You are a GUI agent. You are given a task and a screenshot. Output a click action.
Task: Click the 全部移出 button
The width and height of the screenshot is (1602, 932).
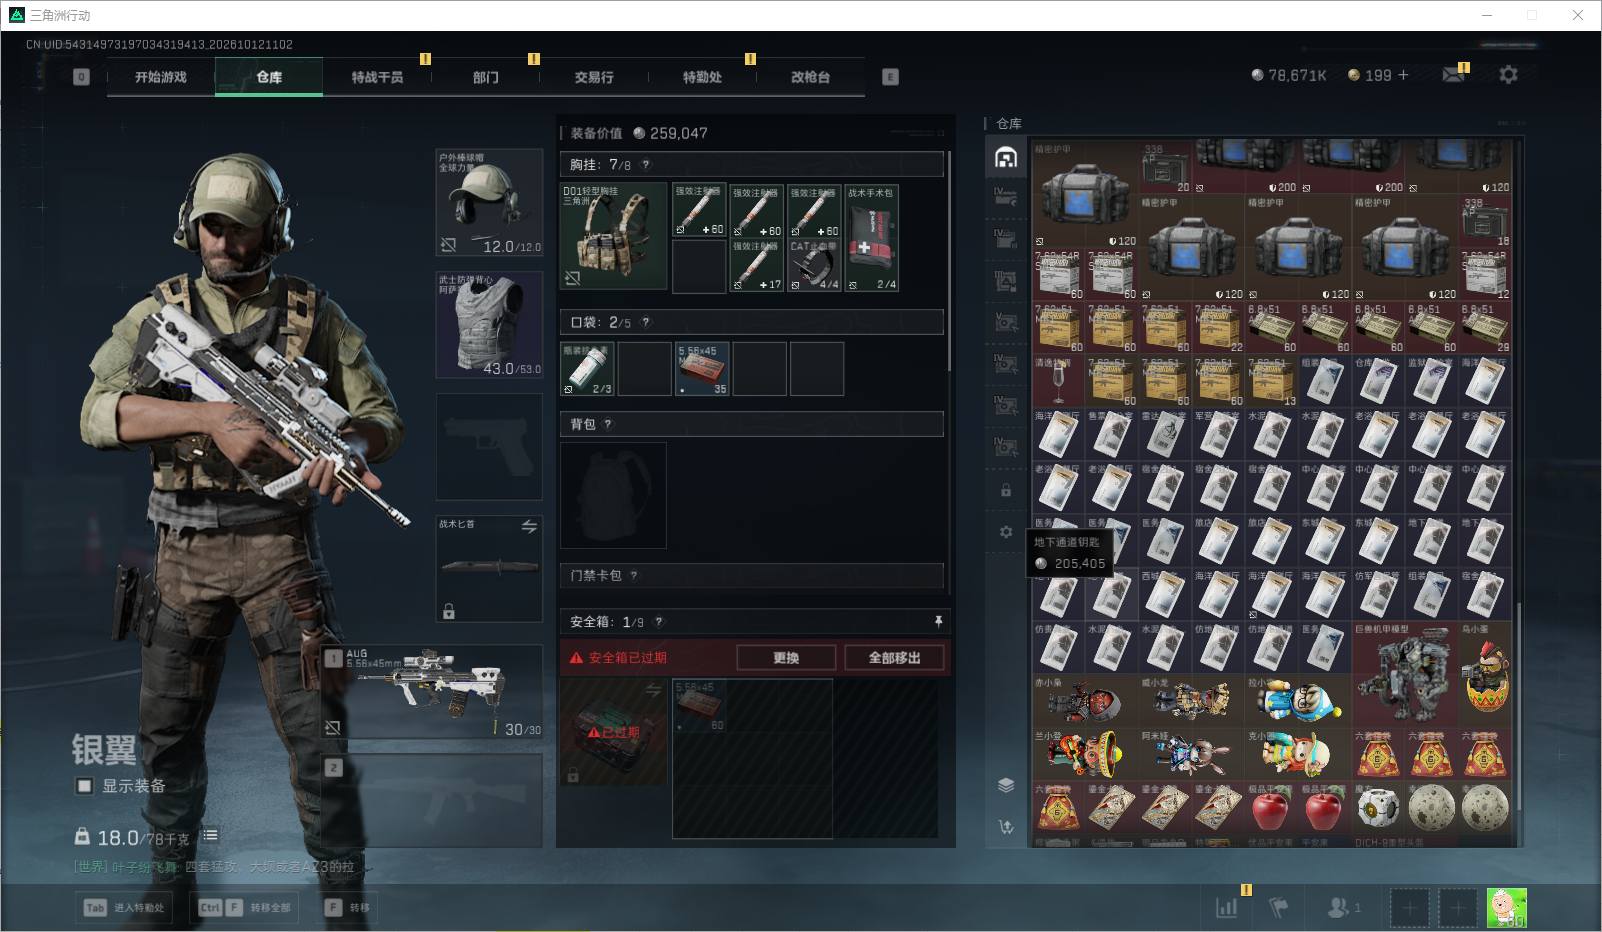point(894,658)
